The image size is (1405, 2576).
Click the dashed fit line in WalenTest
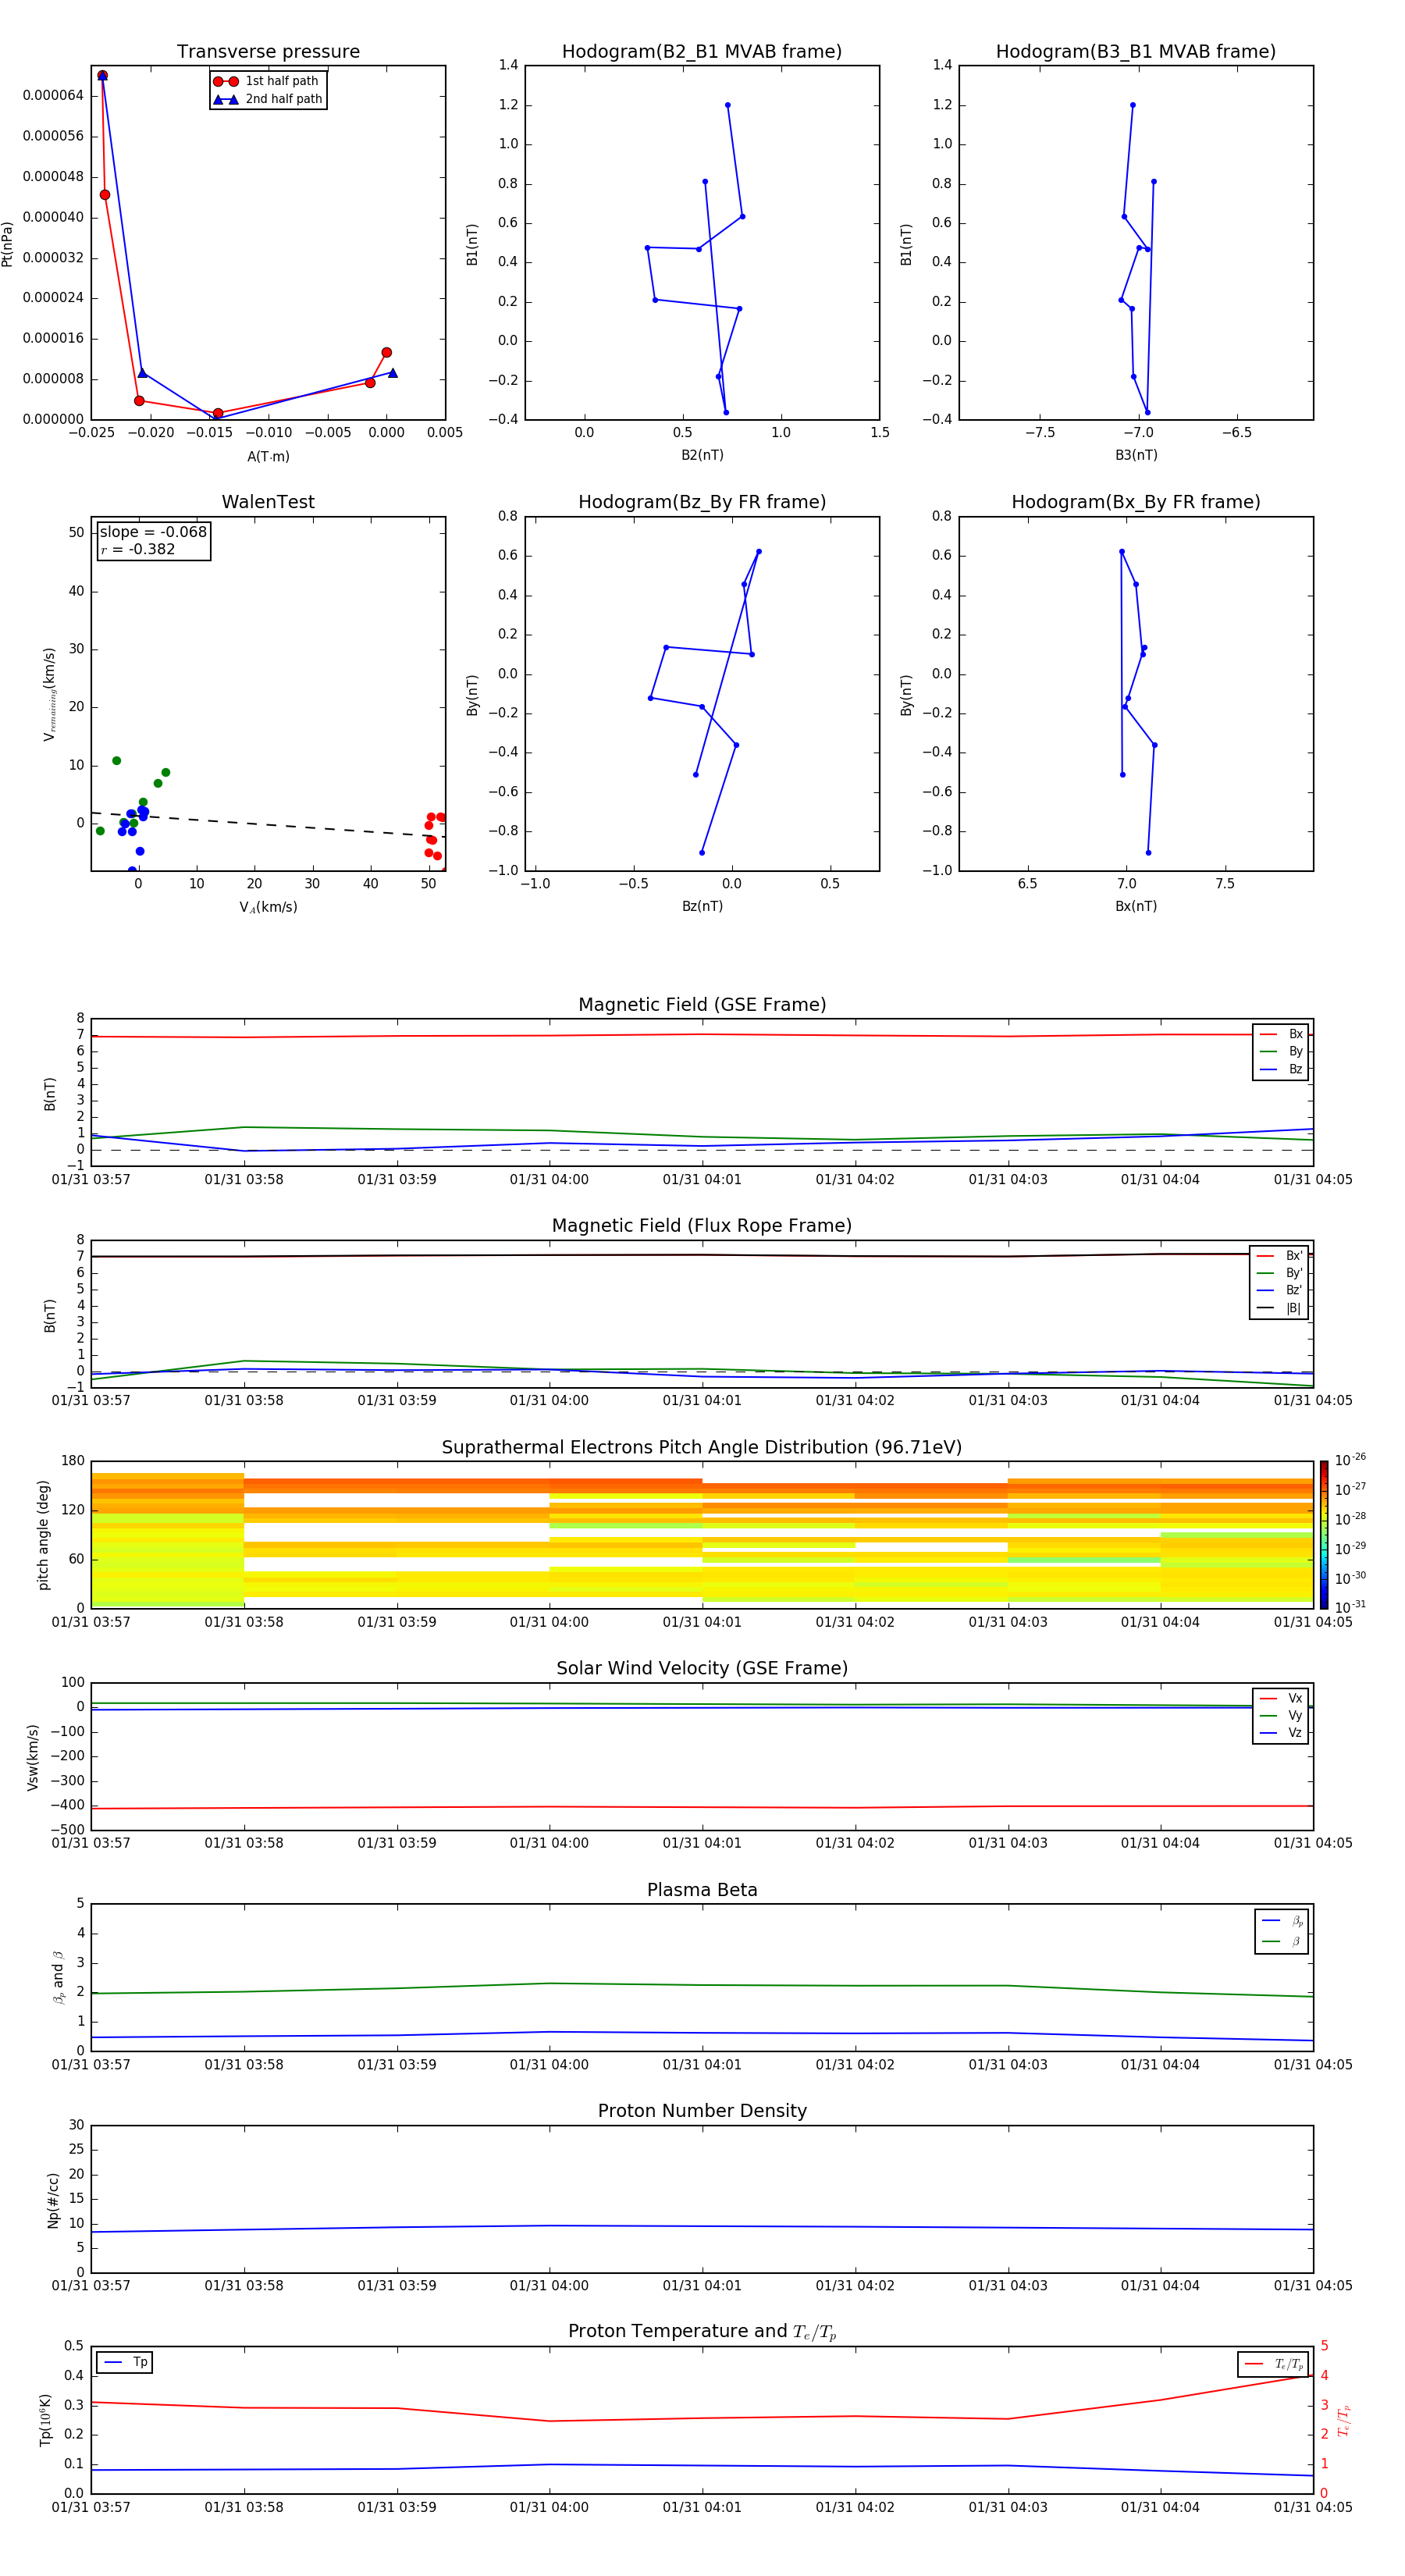[268, 825]
